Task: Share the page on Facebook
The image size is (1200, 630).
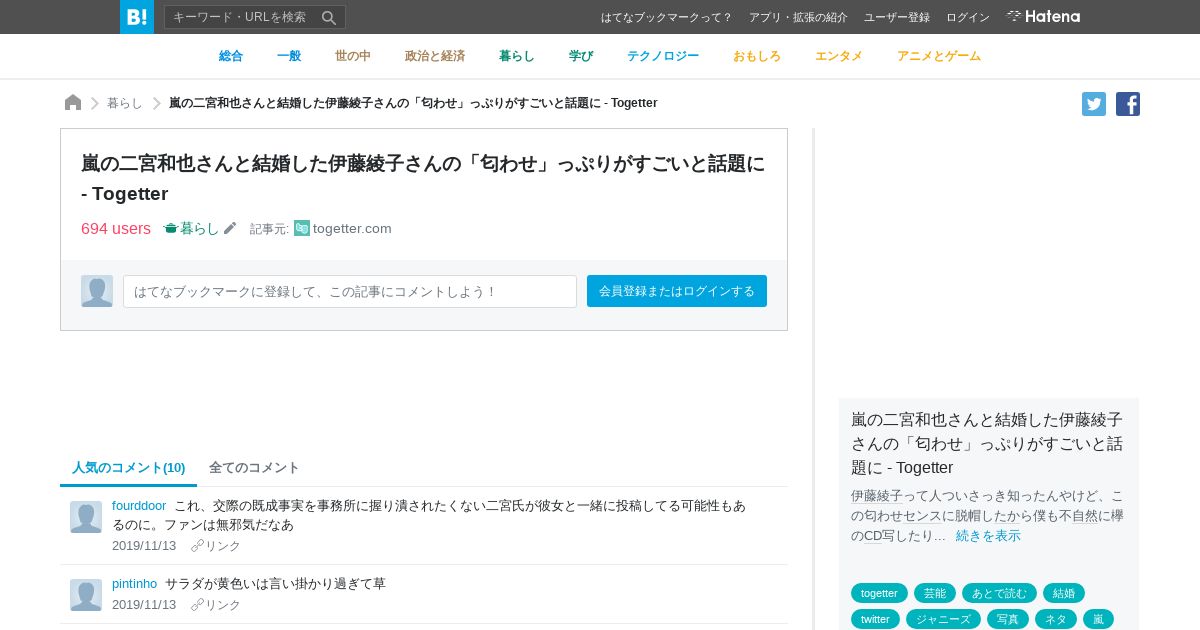Action: 1128,104
